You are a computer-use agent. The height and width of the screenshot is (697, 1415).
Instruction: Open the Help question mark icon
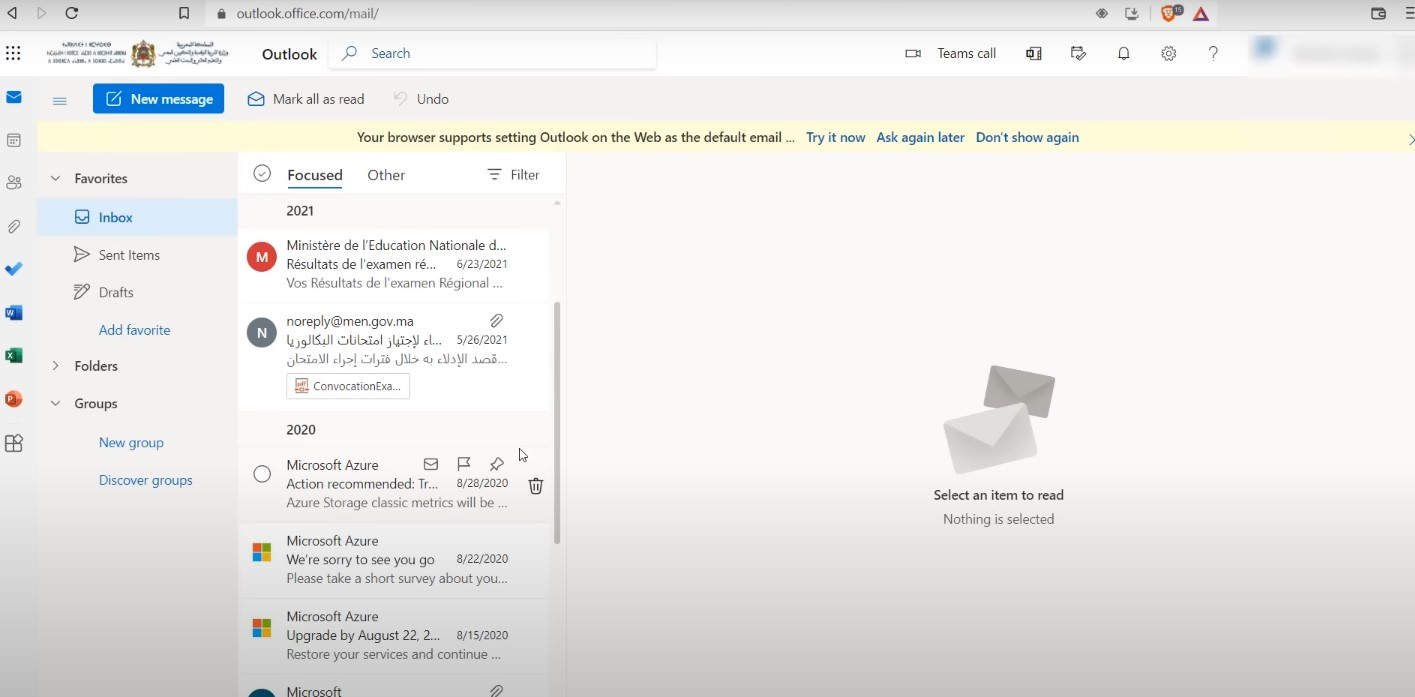[1213, 54]
